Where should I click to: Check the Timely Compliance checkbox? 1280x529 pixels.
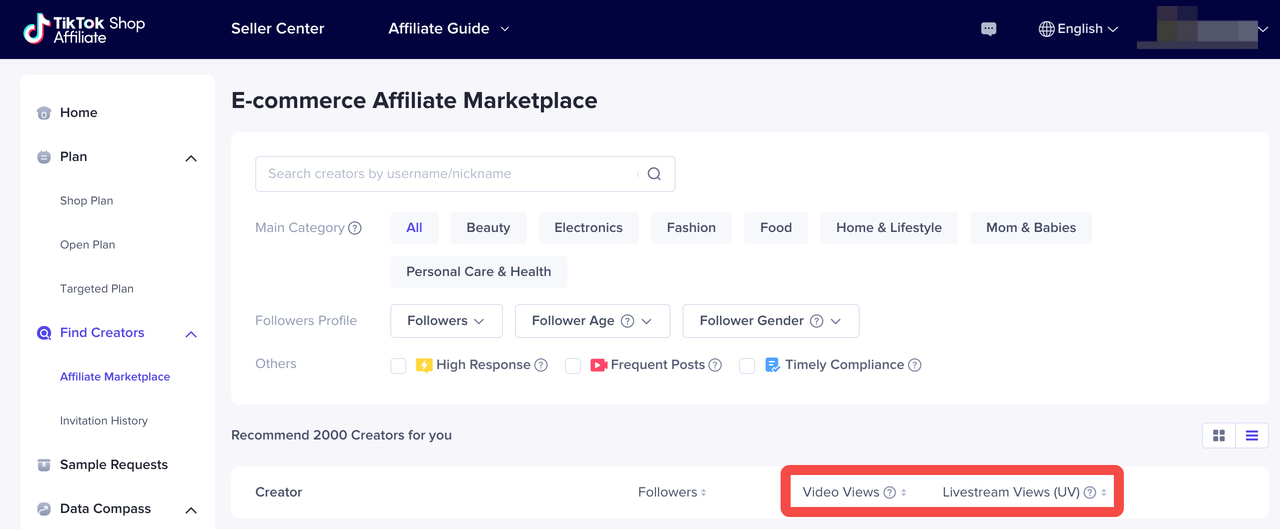[747, 366]
